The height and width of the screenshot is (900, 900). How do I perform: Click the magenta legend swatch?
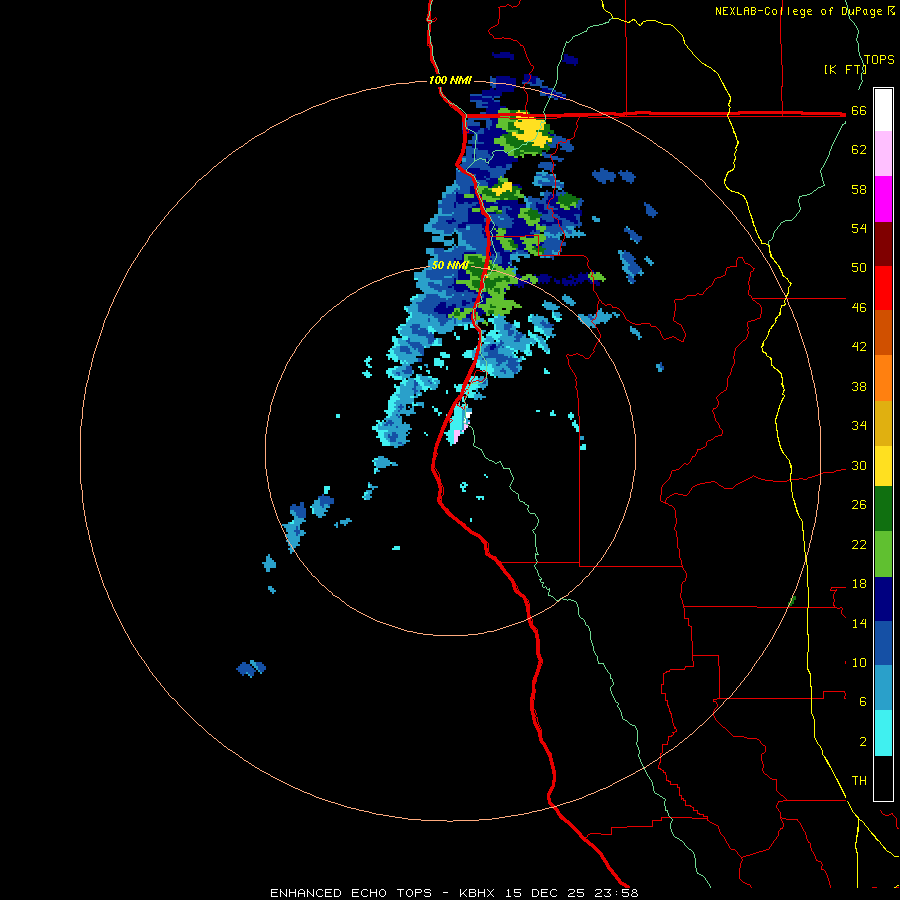tap(883, 199)
